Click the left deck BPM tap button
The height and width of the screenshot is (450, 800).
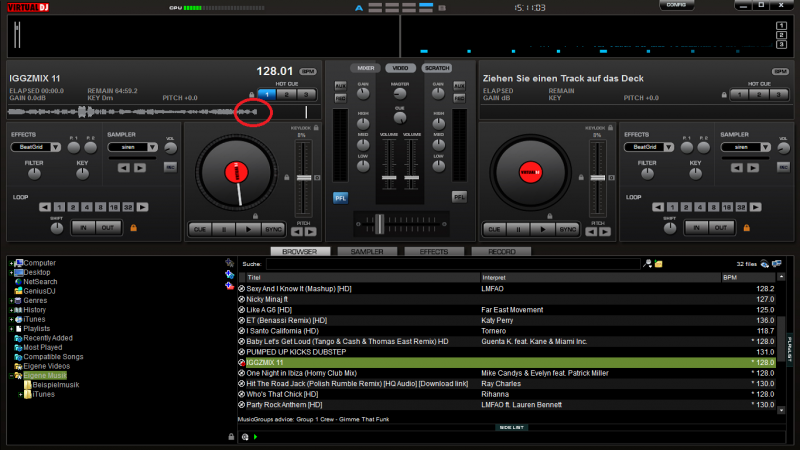(307, 72)
